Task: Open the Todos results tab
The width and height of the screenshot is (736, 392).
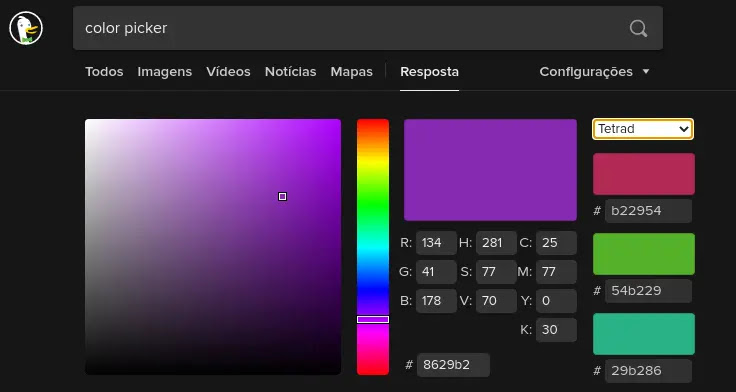Action: pyautogui.click(x=104, y=72)
